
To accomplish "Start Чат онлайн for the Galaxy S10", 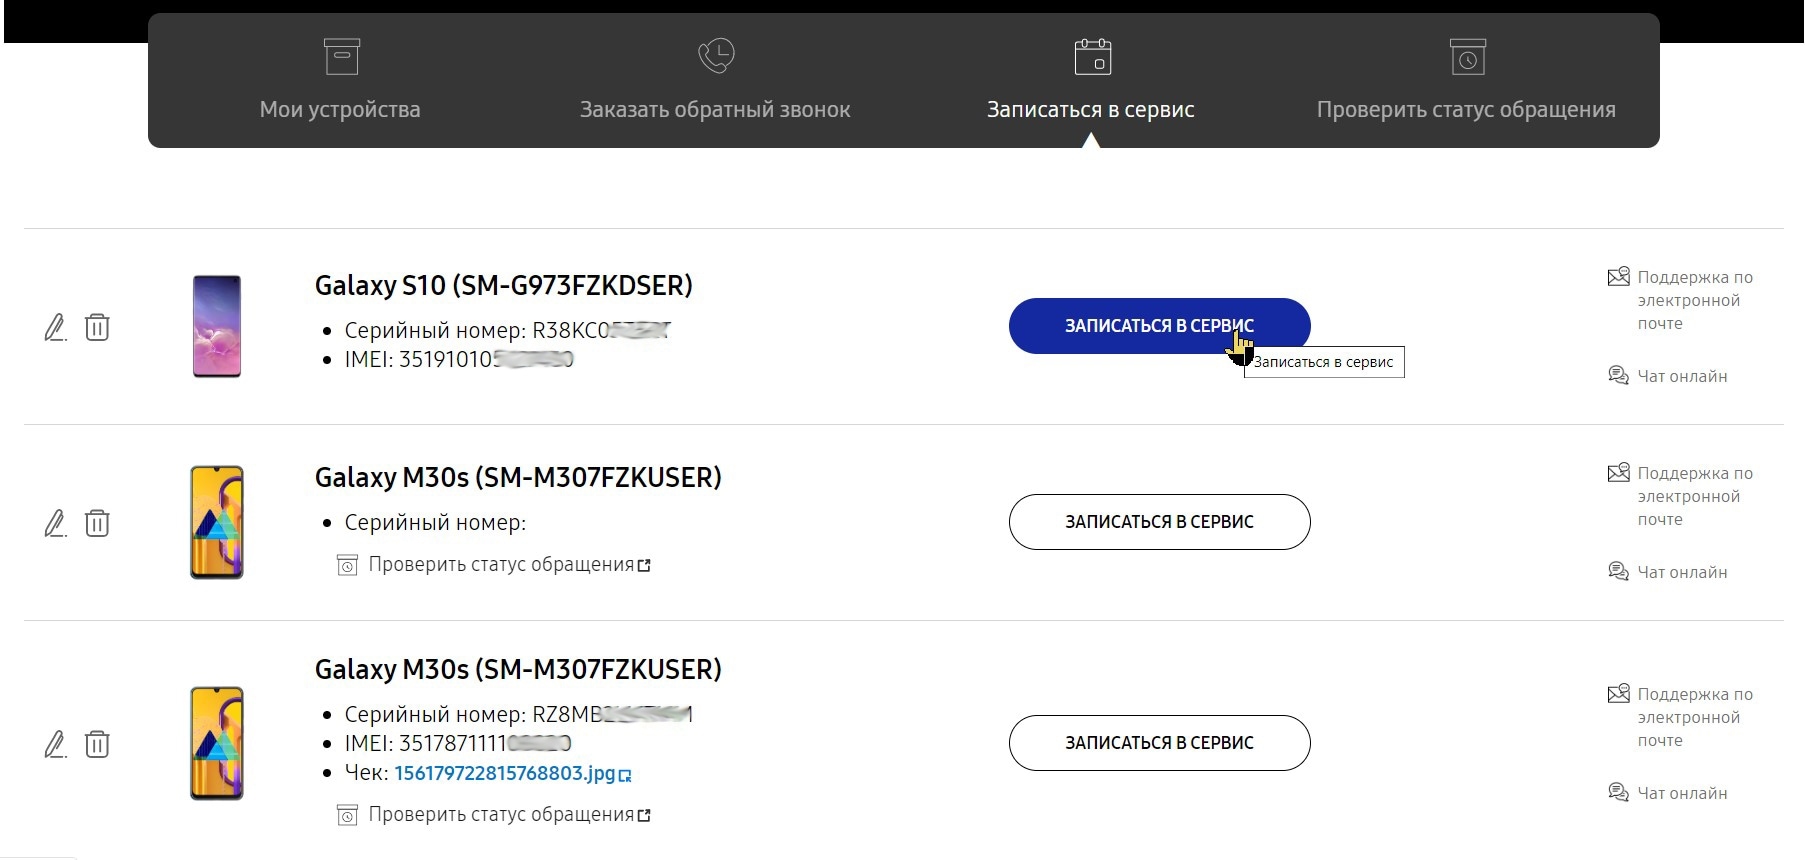I will coord(1667,376).
